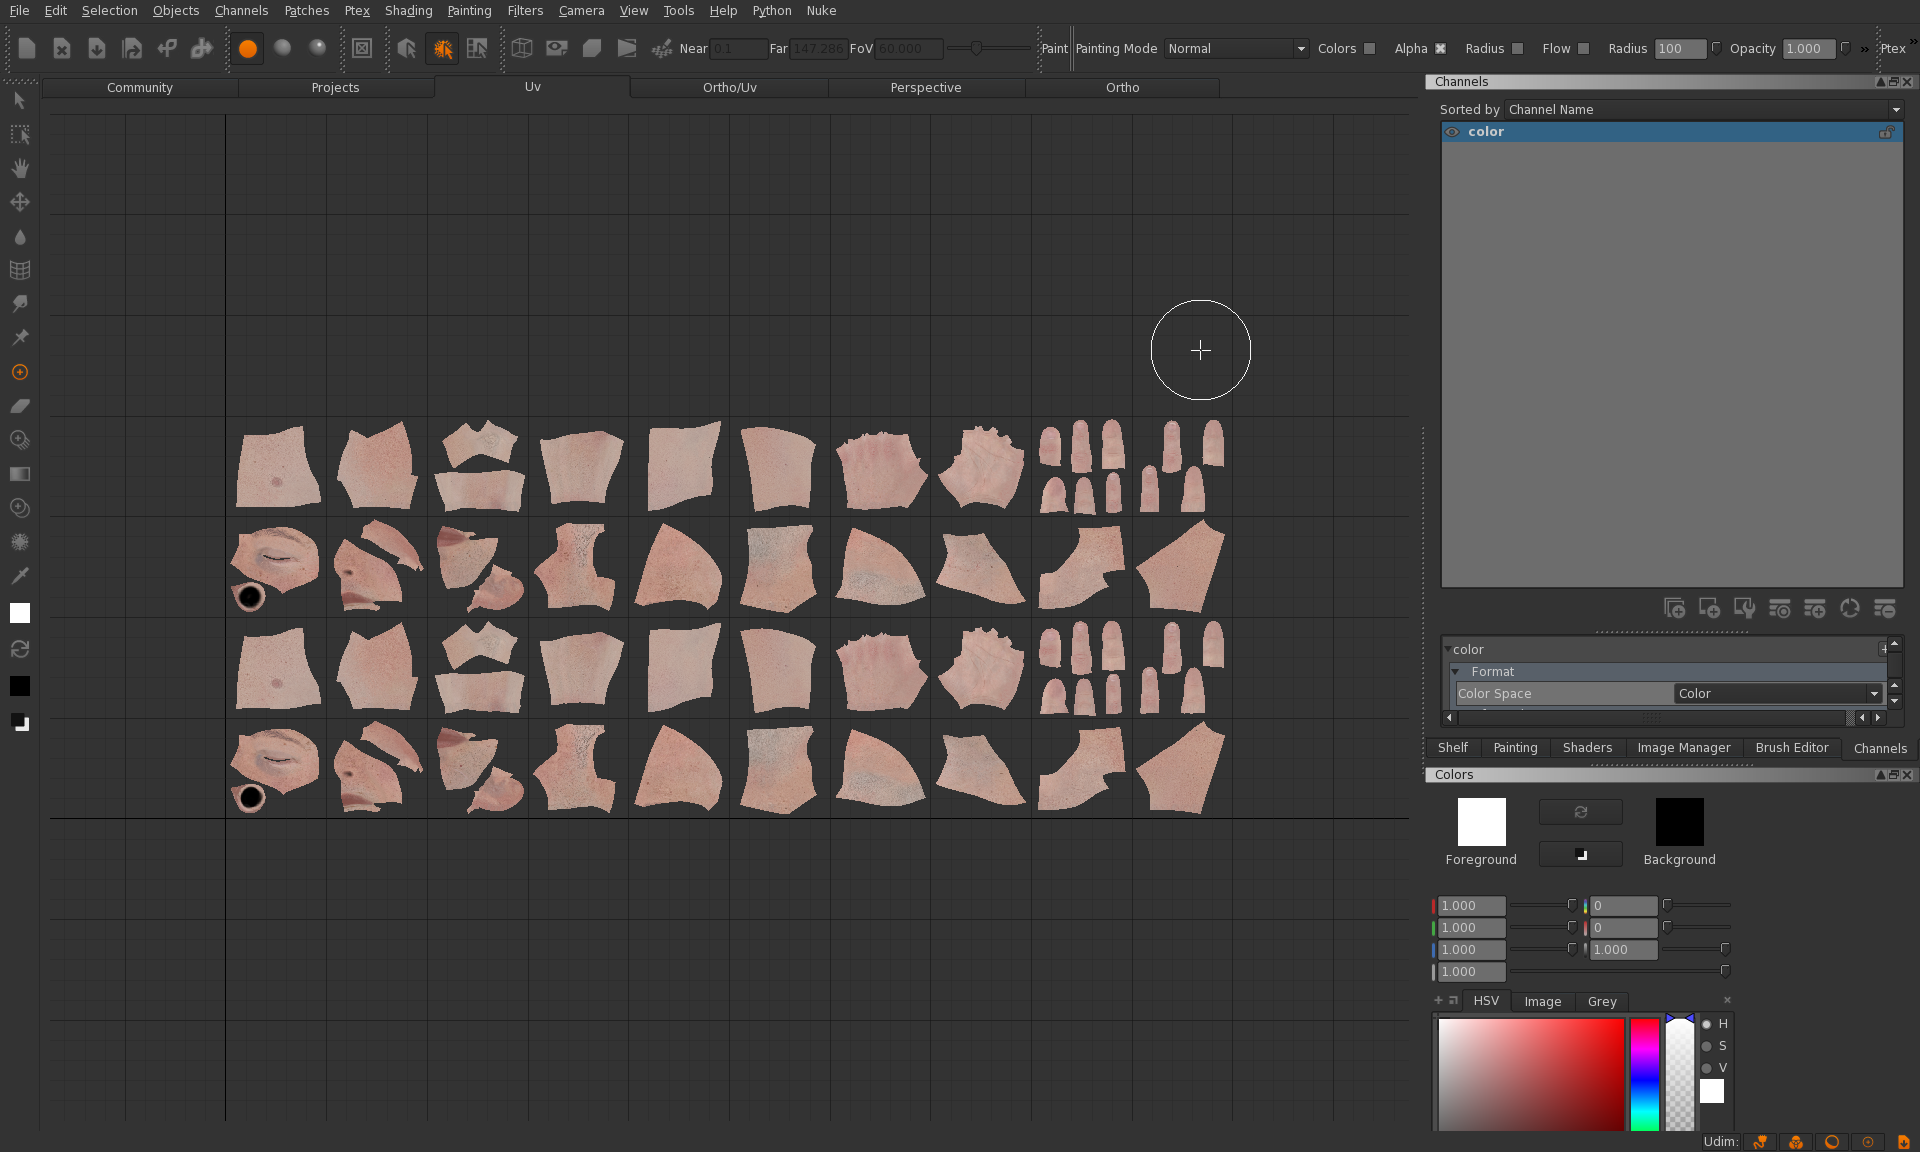
Task: Open the Brush Editor tab
Action: (x=1791, y=747)
